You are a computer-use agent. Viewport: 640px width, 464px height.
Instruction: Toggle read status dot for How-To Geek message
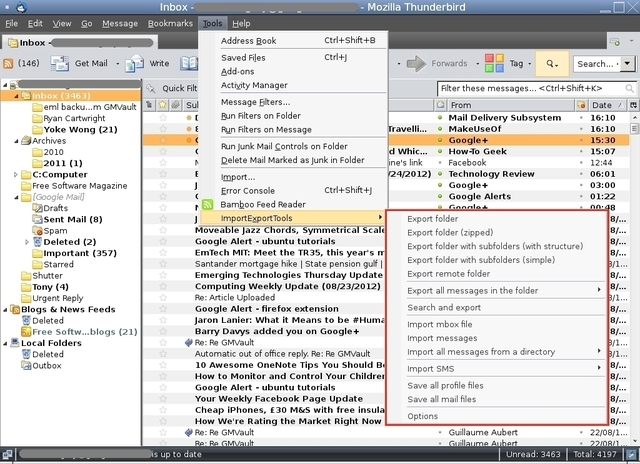pyautogui.click(x=440, y=151)
